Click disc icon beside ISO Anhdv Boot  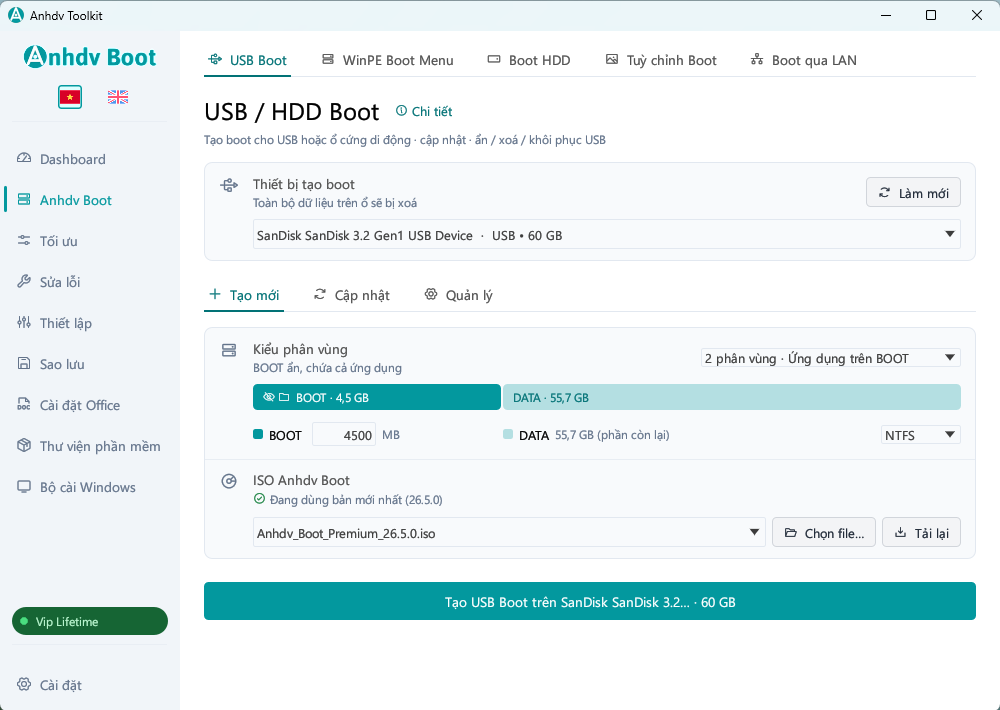(229, 481)
